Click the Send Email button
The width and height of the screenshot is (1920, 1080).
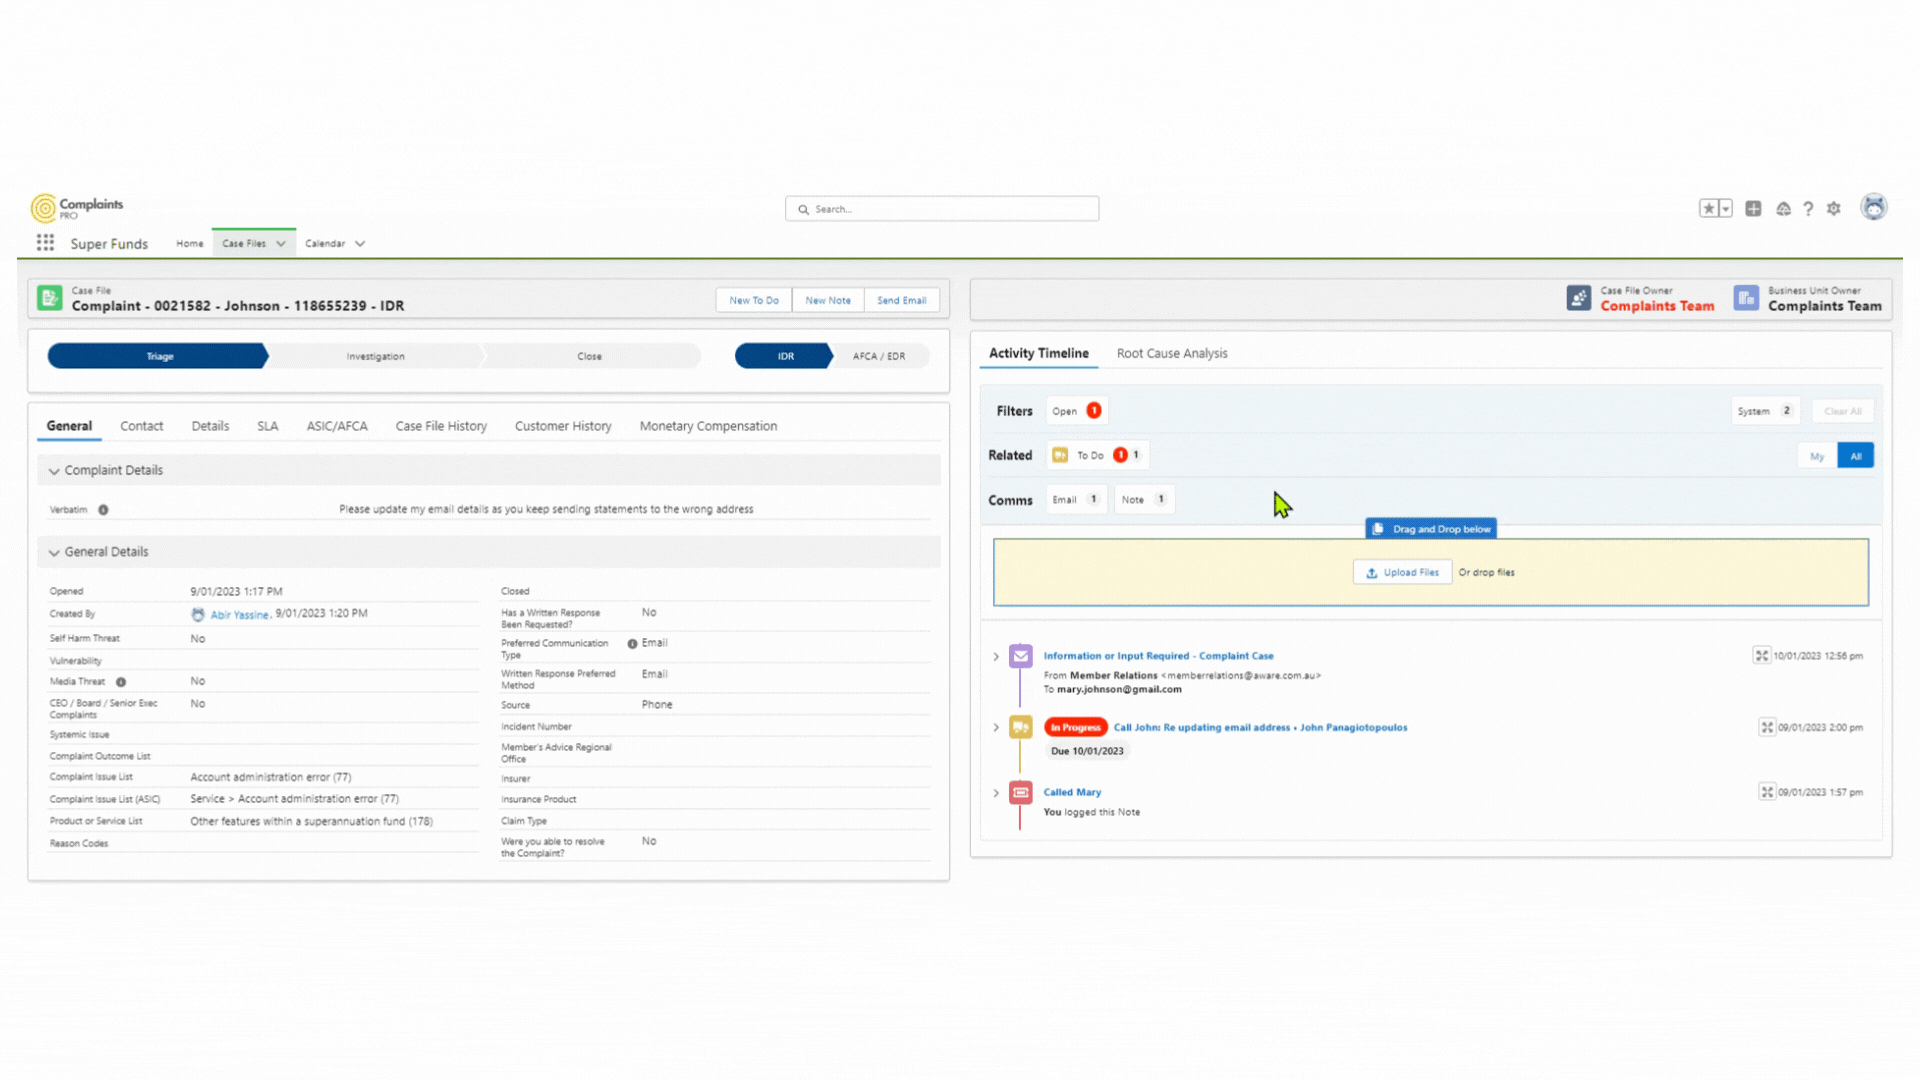pos(902,299)
